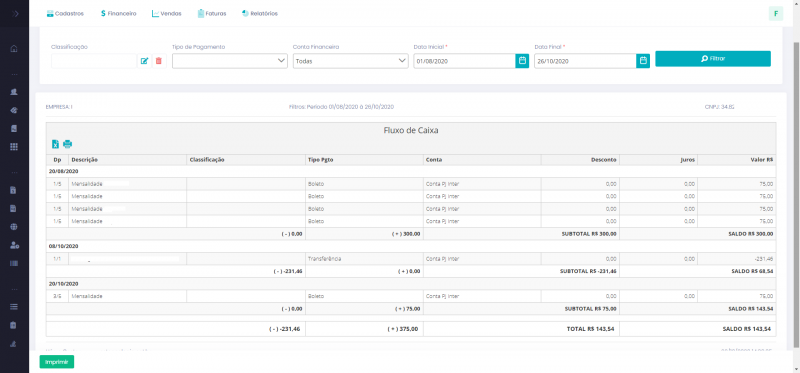This screenshot has height=373, width=800.
Task: Click the -231,46 value in Transferência row
Action: point(763,259)
